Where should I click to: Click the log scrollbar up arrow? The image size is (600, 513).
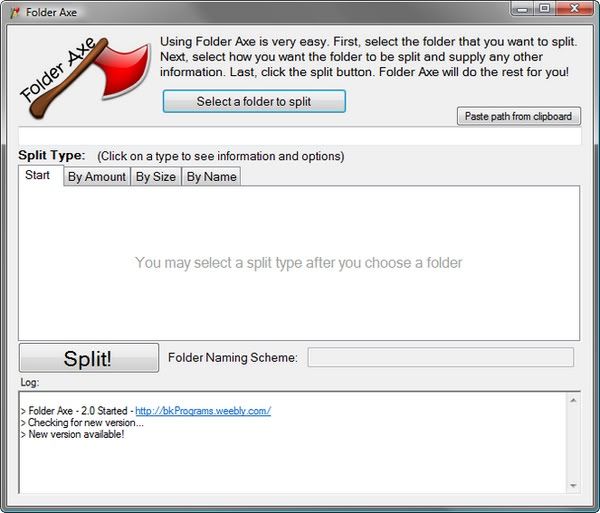[573, 400]
